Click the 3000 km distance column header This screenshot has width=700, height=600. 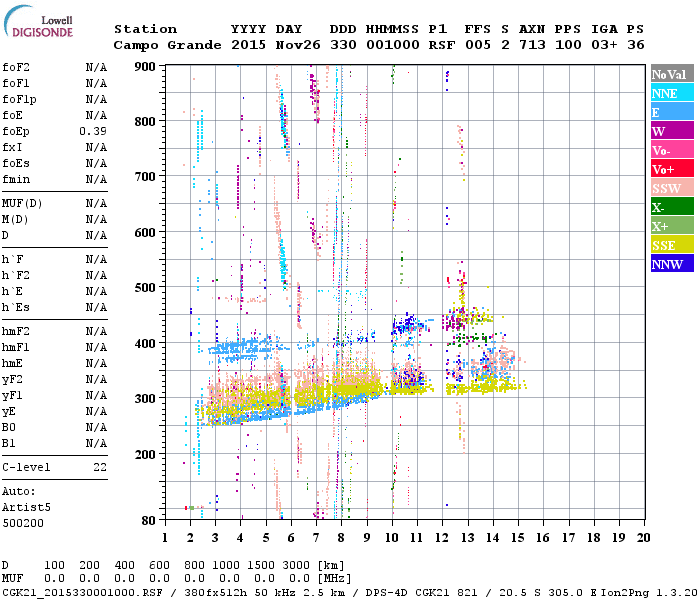click(x=296, y=565)
